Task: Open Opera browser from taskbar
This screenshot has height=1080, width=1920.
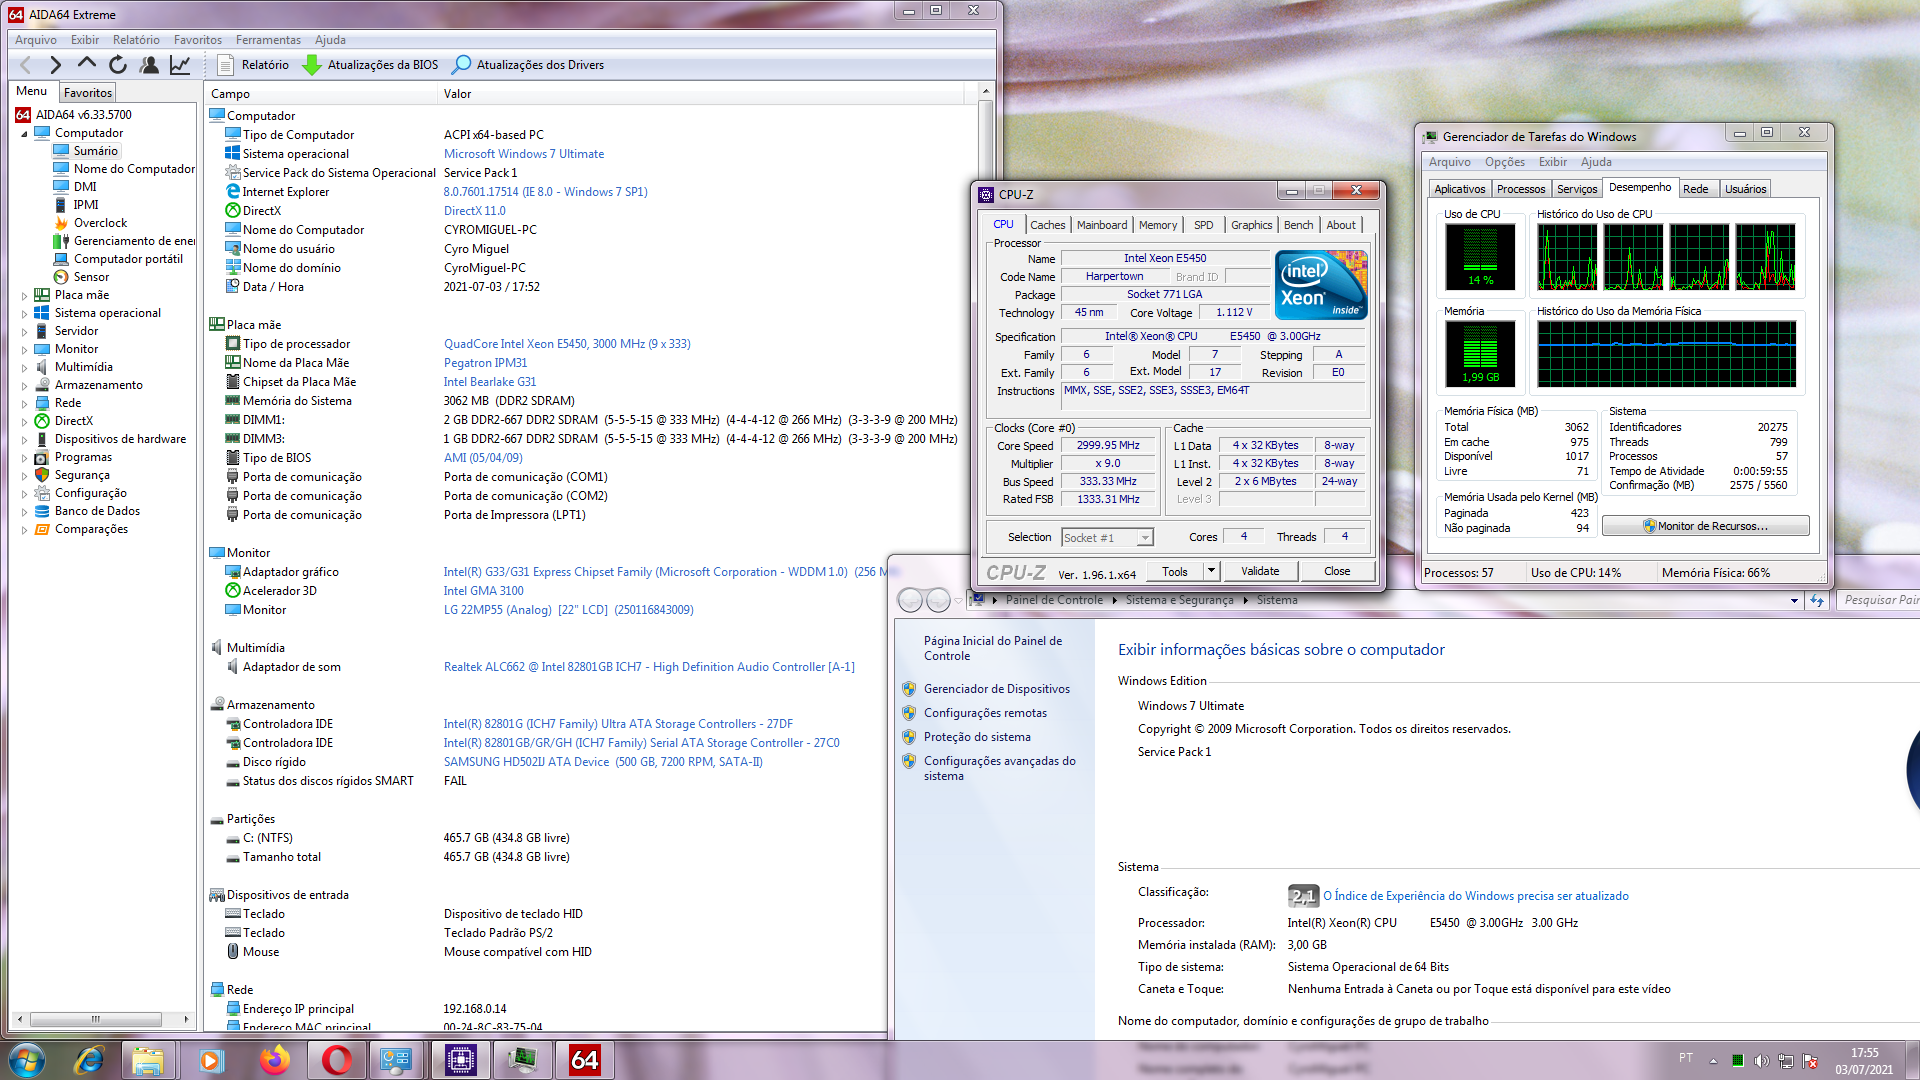Action: (x=336, y=1060)
